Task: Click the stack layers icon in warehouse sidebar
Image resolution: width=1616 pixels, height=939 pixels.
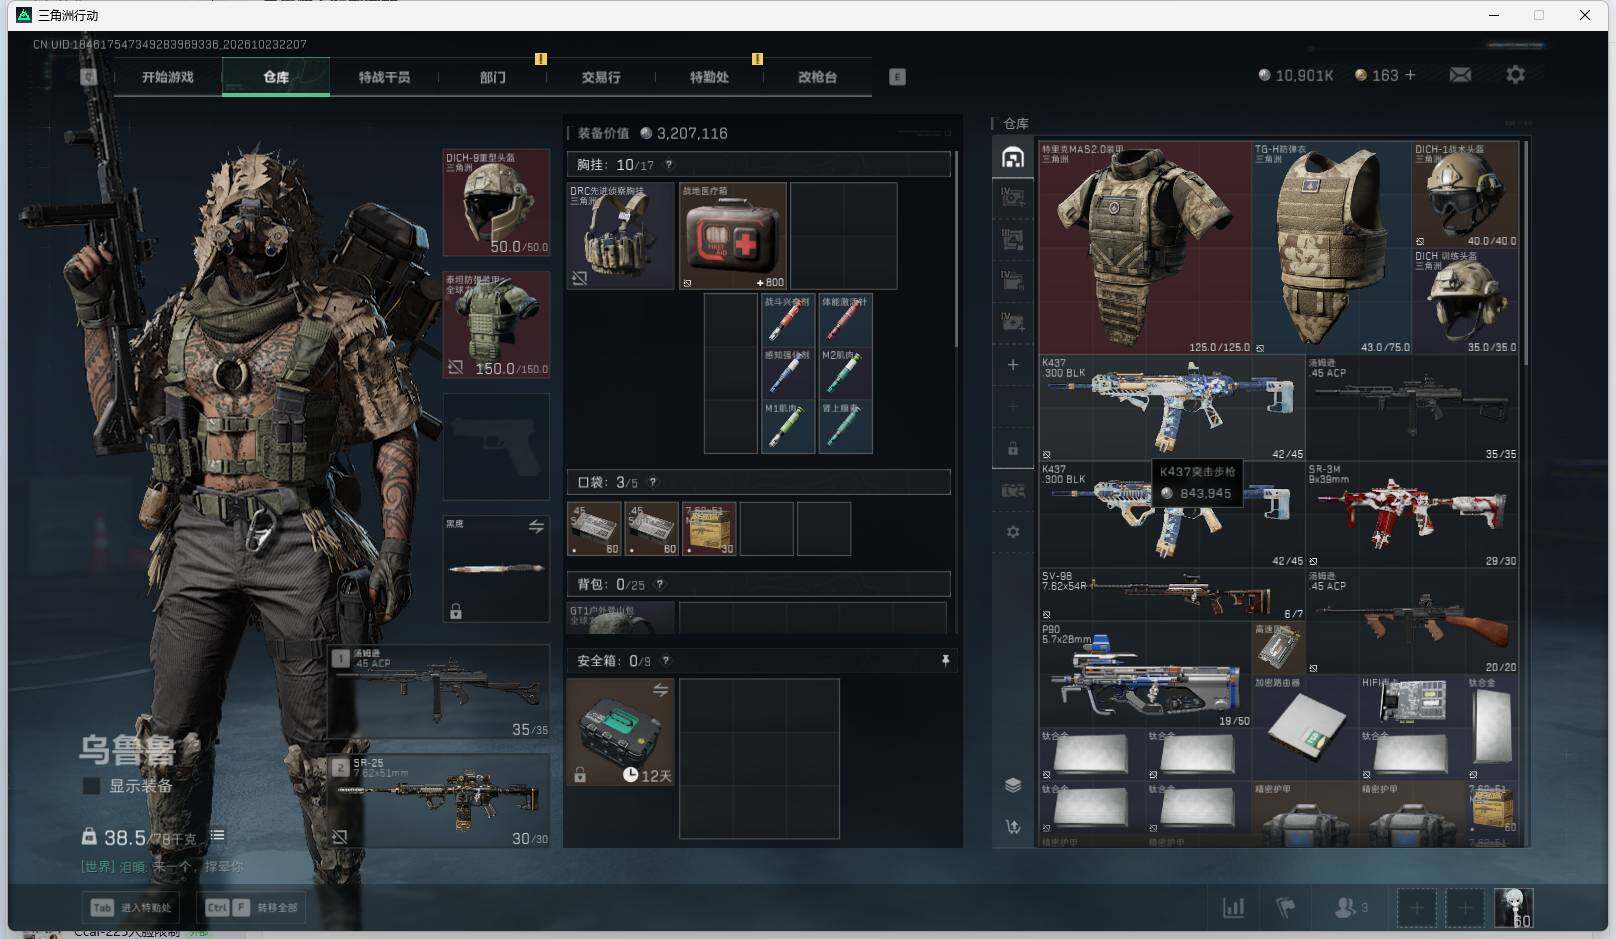Action: pos(1013,785)
